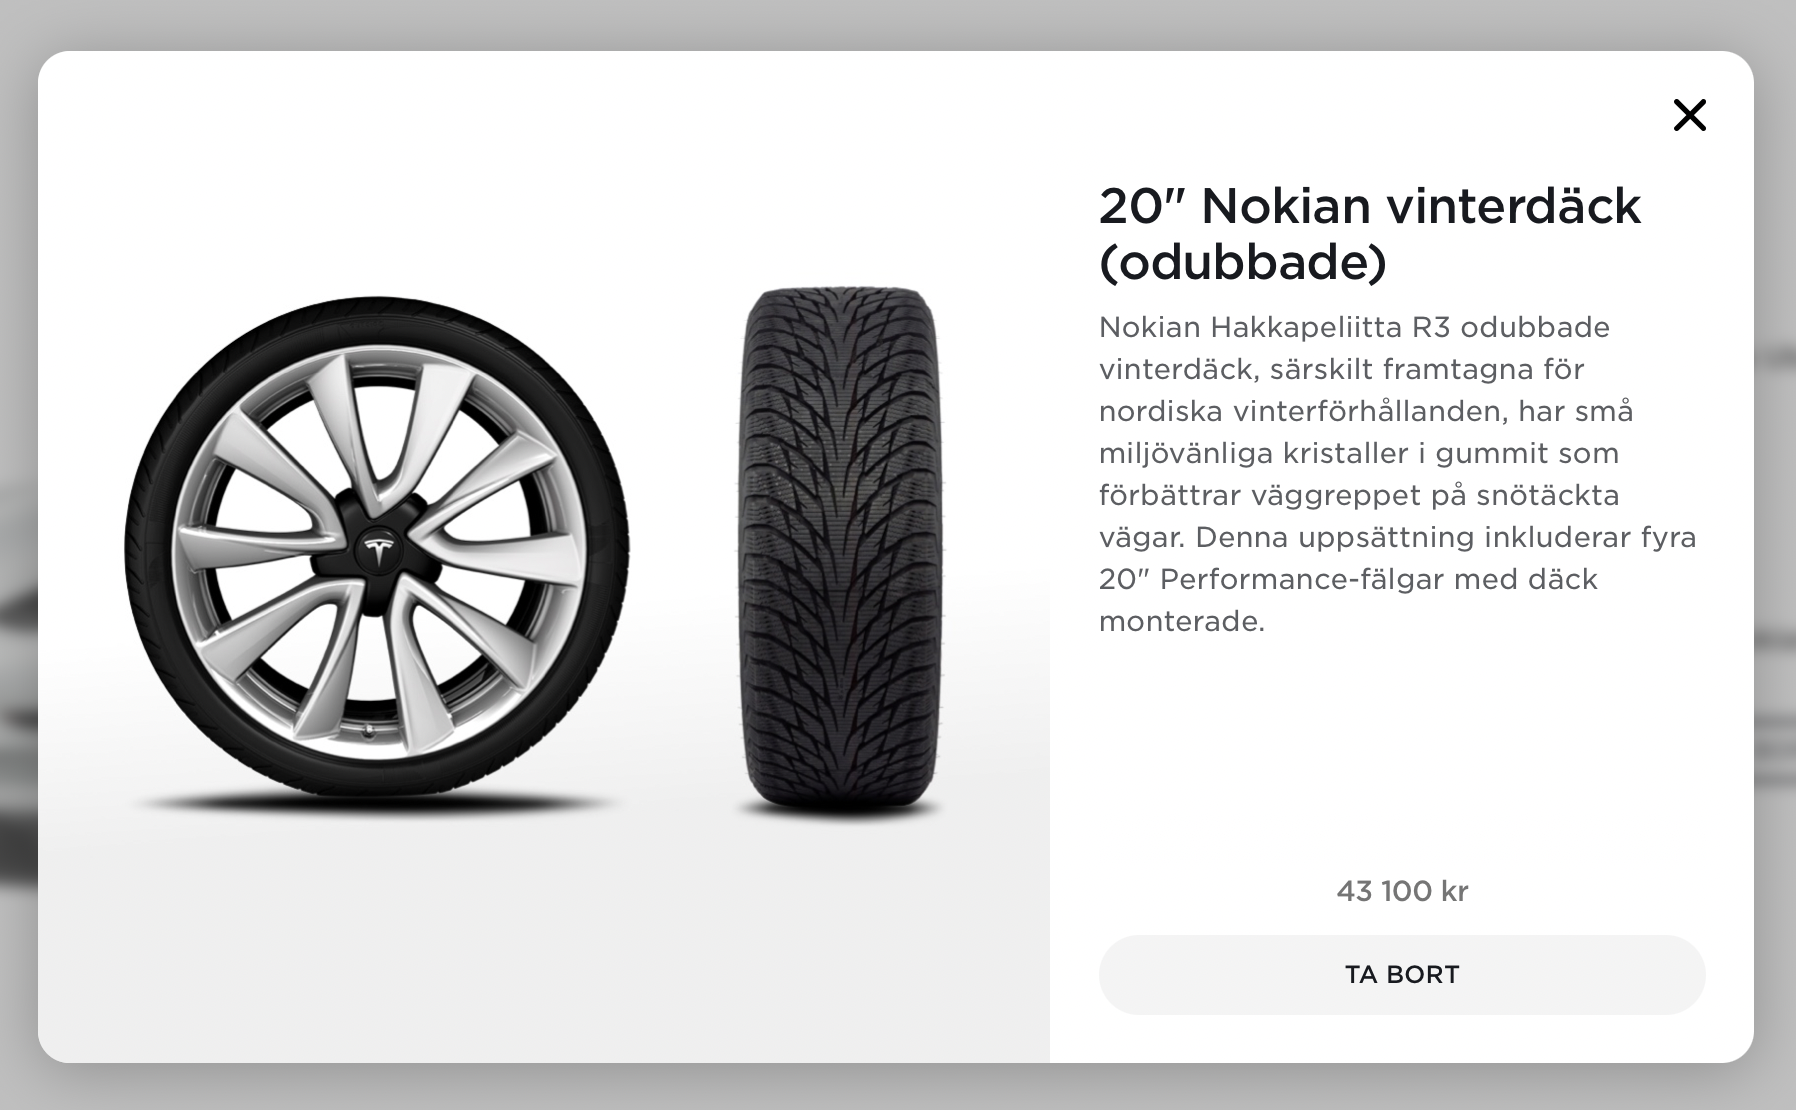This screenshot has height=1110, width=1796.
Task: Close the winter tire details dialog
Action: (1689, 115)
